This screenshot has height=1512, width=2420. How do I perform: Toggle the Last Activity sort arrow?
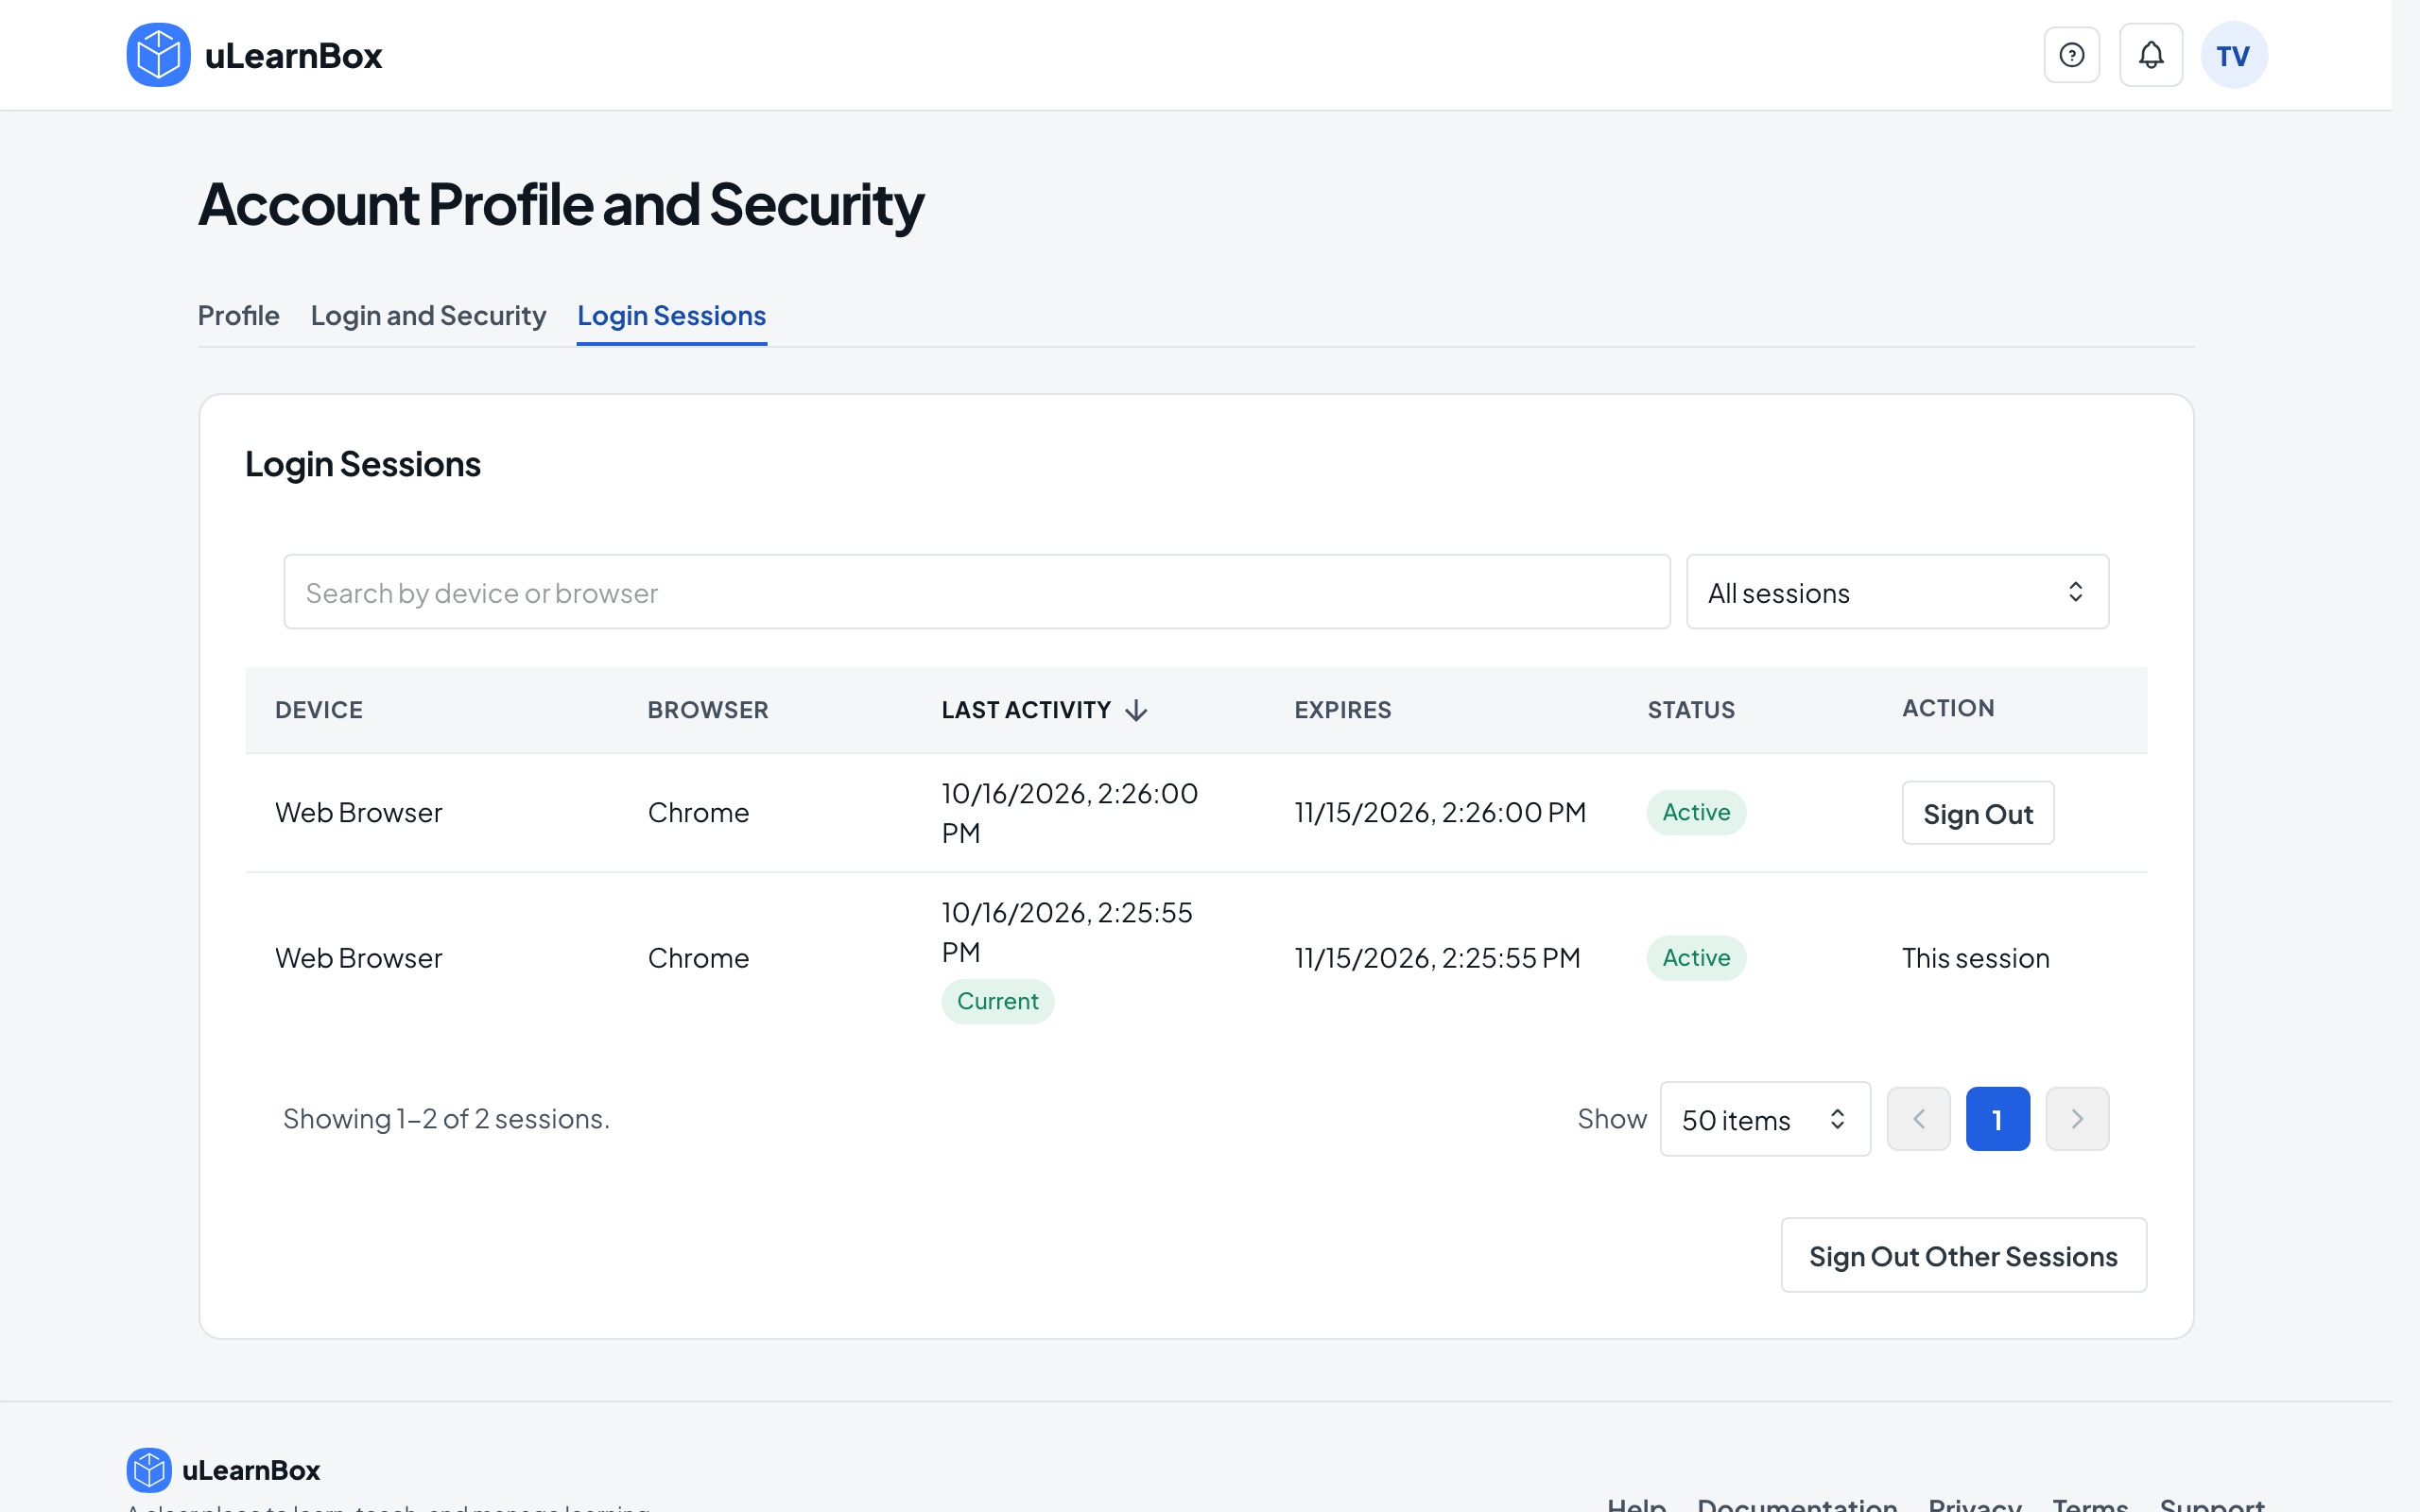(1136, 710)
